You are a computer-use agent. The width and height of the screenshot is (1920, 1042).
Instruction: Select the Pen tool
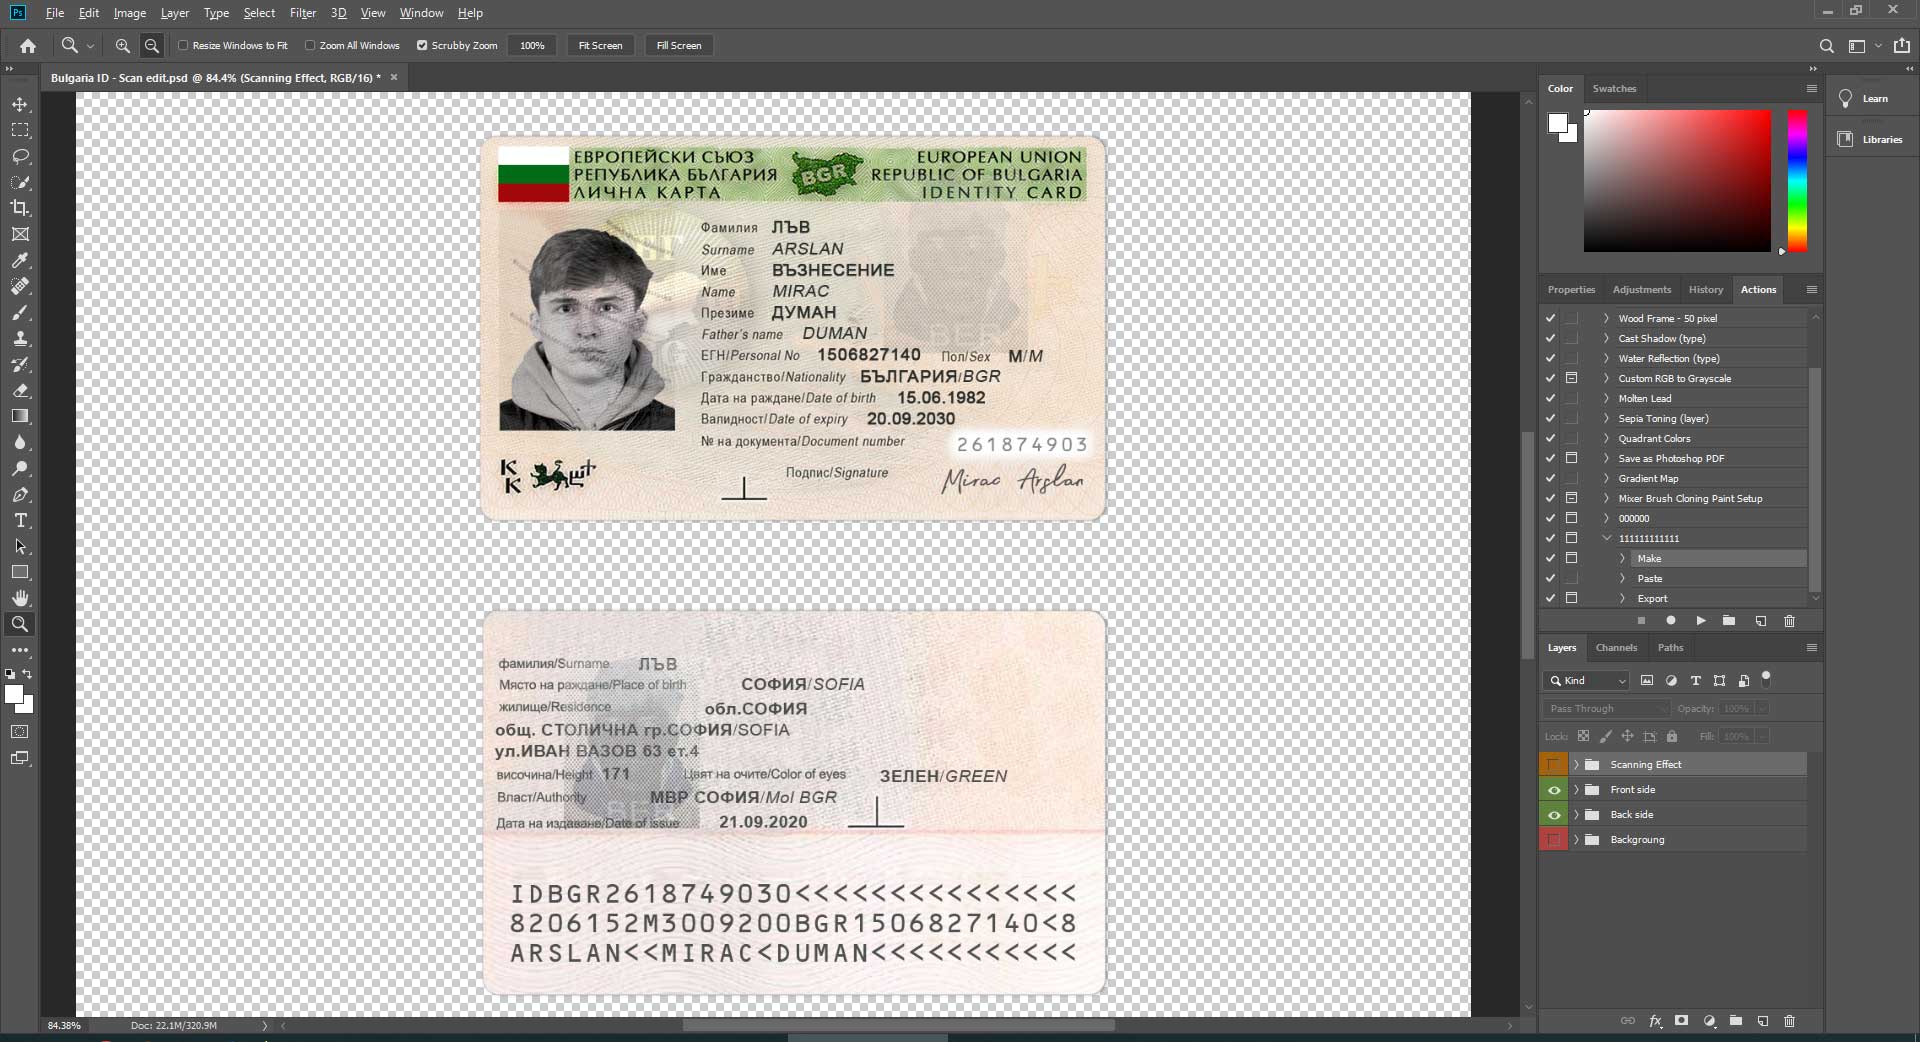click(x=20, y=495)
